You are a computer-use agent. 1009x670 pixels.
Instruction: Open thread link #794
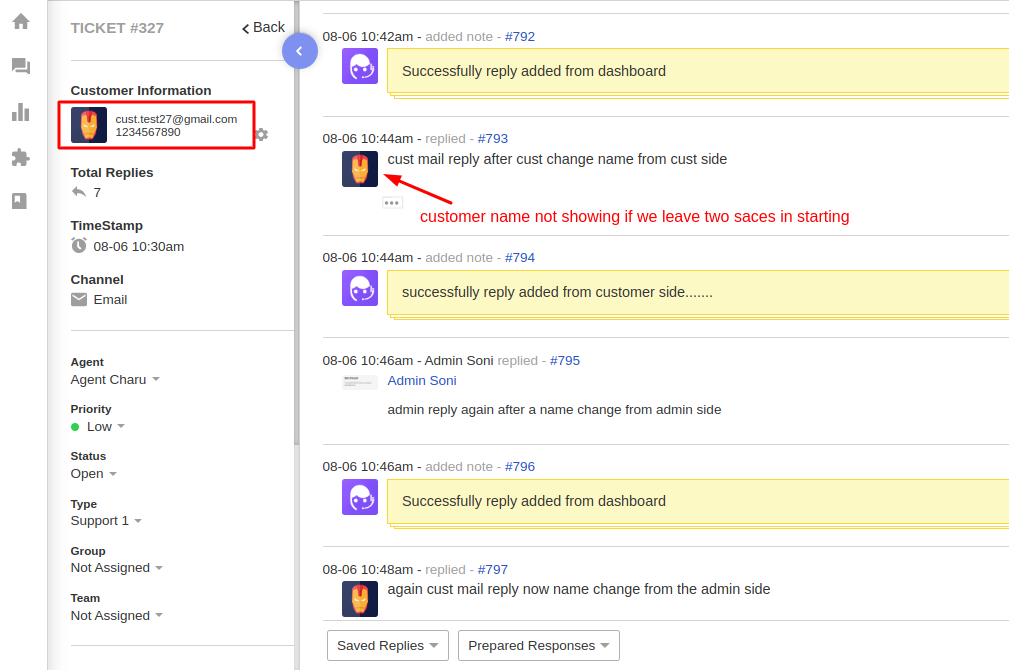tap(520, 257)
